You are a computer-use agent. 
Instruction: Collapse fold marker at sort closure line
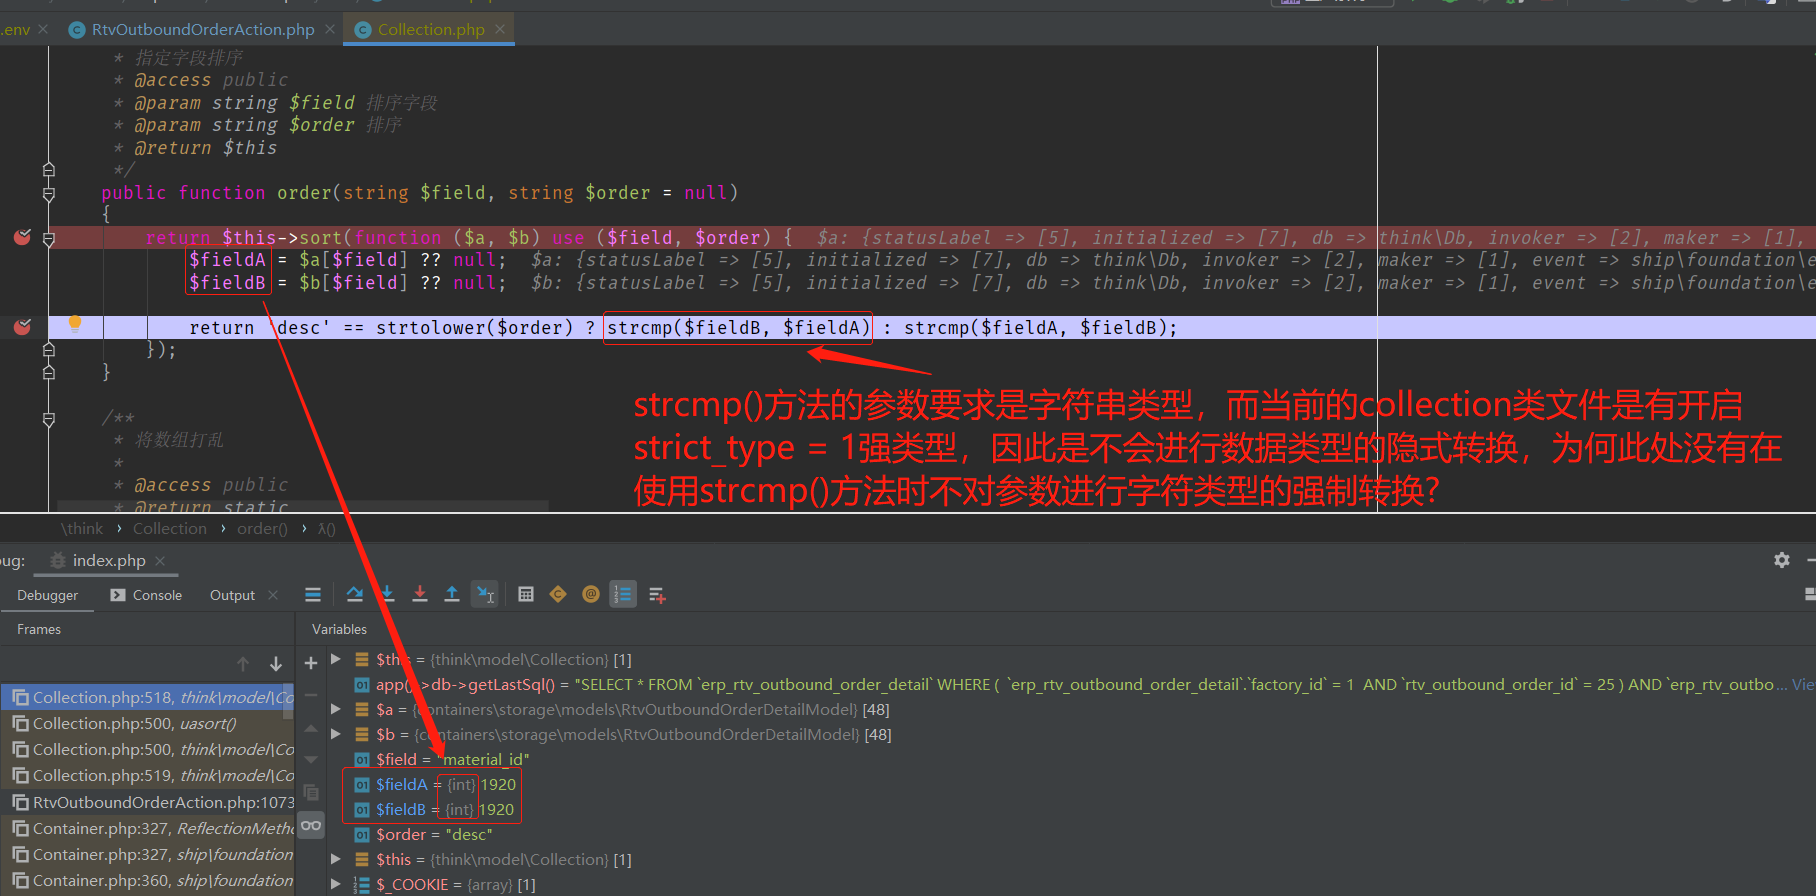coord(49,239)
